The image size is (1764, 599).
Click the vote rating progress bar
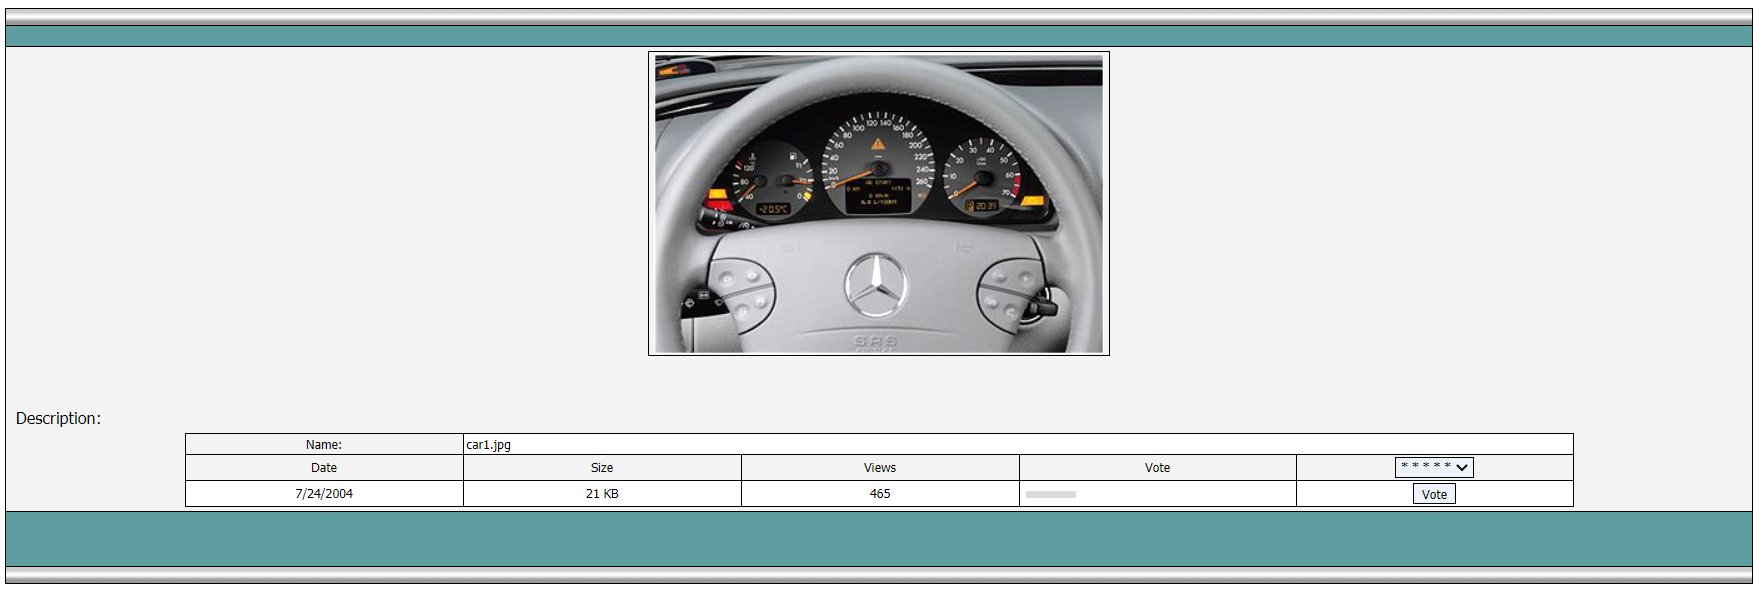(1051, 494)
